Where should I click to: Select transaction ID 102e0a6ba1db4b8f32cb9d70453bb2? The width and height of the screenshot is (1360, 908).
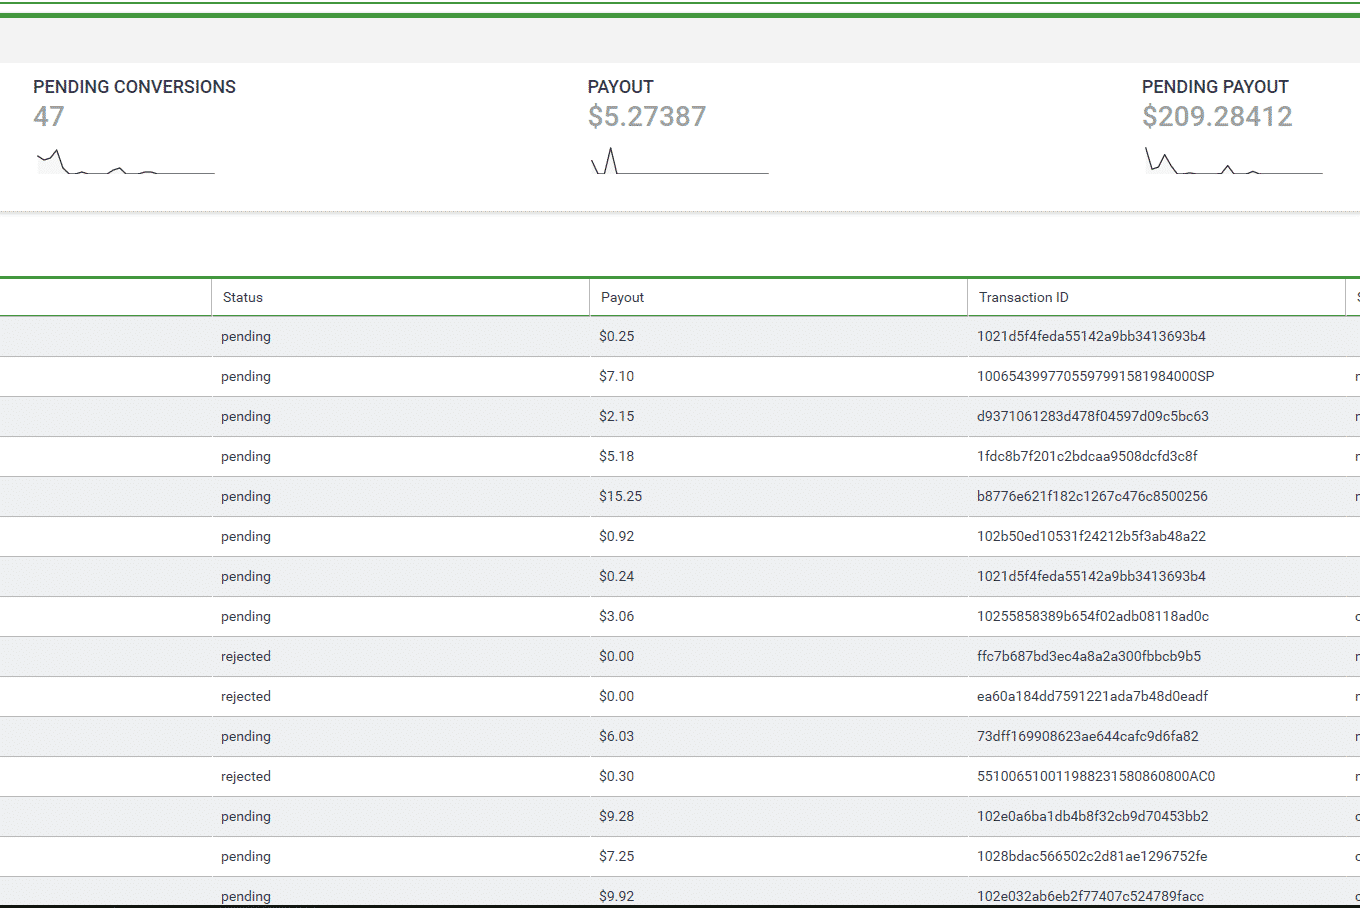(1093, 816)
